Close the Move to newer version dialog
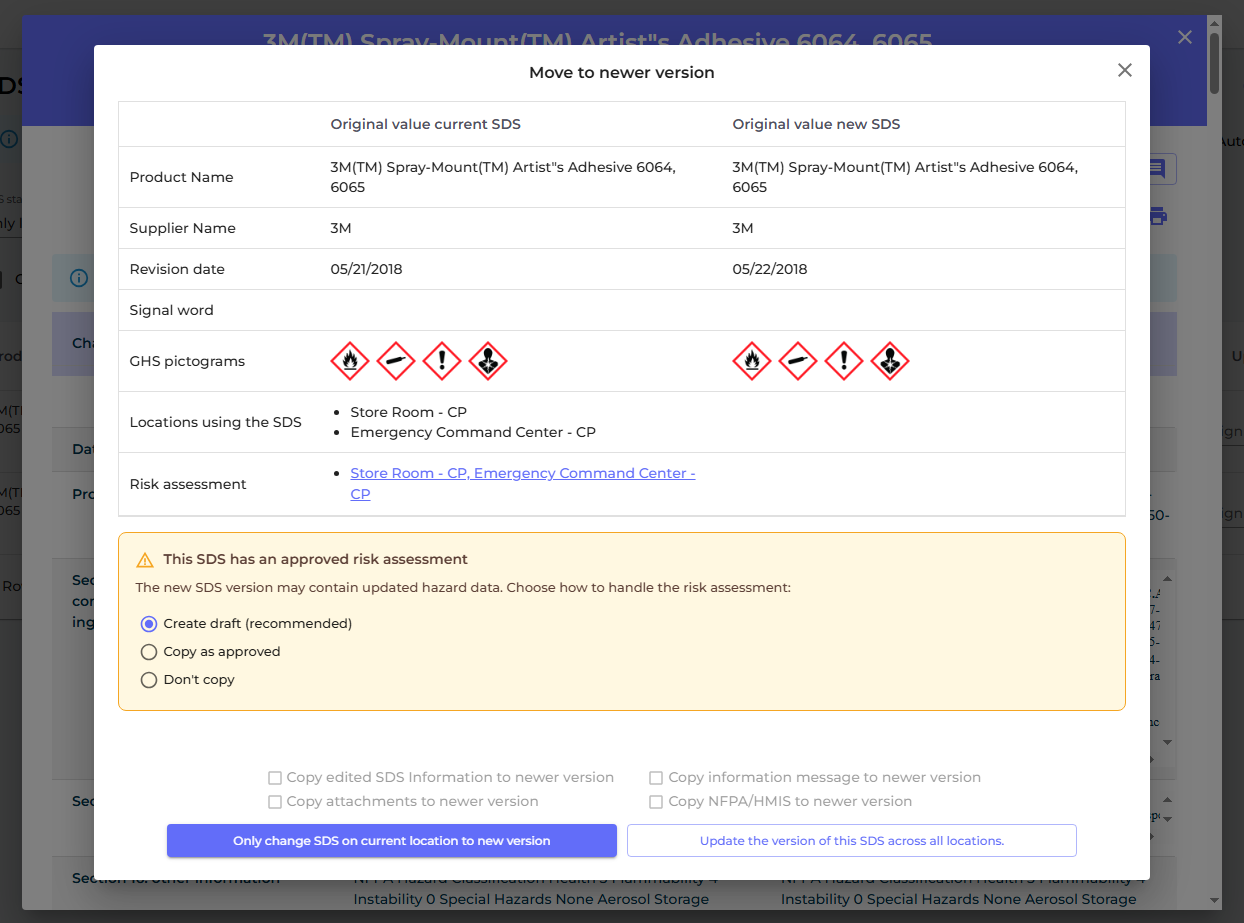Image resolution: width=1244 pixels, height=923 pixels. click(1124, 70)
